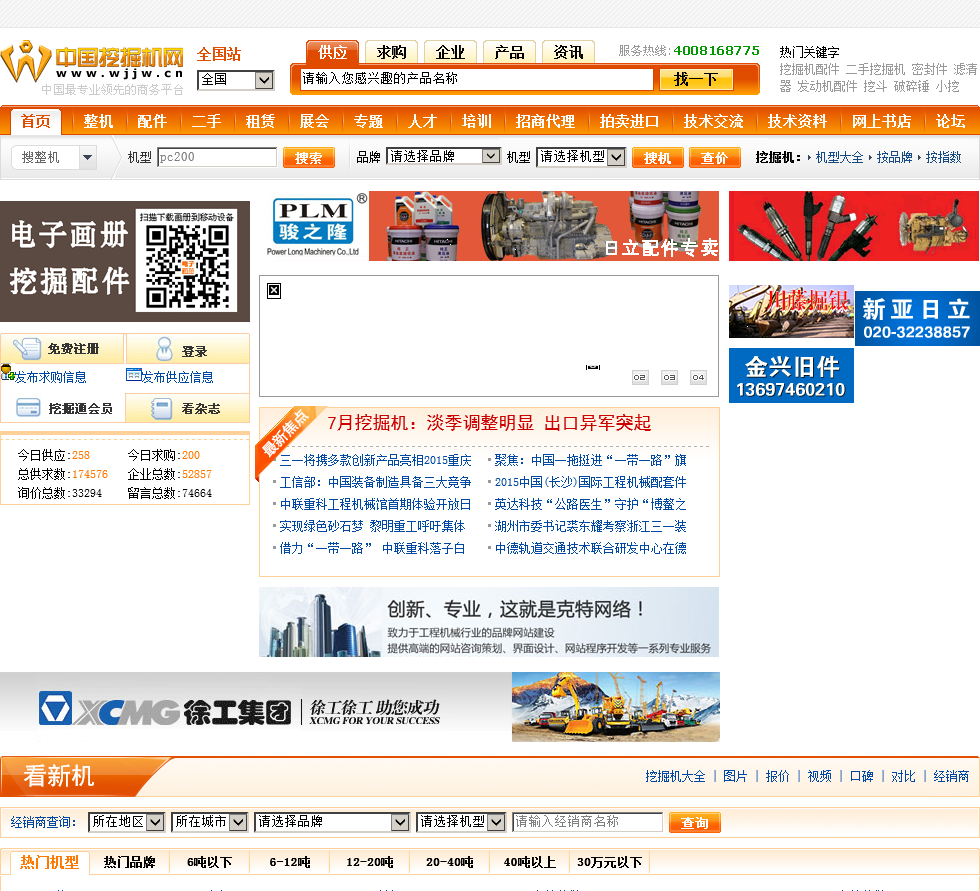Click the broken image icon in slideshow
Screen dimensions: 980x891
coord(274,291)
